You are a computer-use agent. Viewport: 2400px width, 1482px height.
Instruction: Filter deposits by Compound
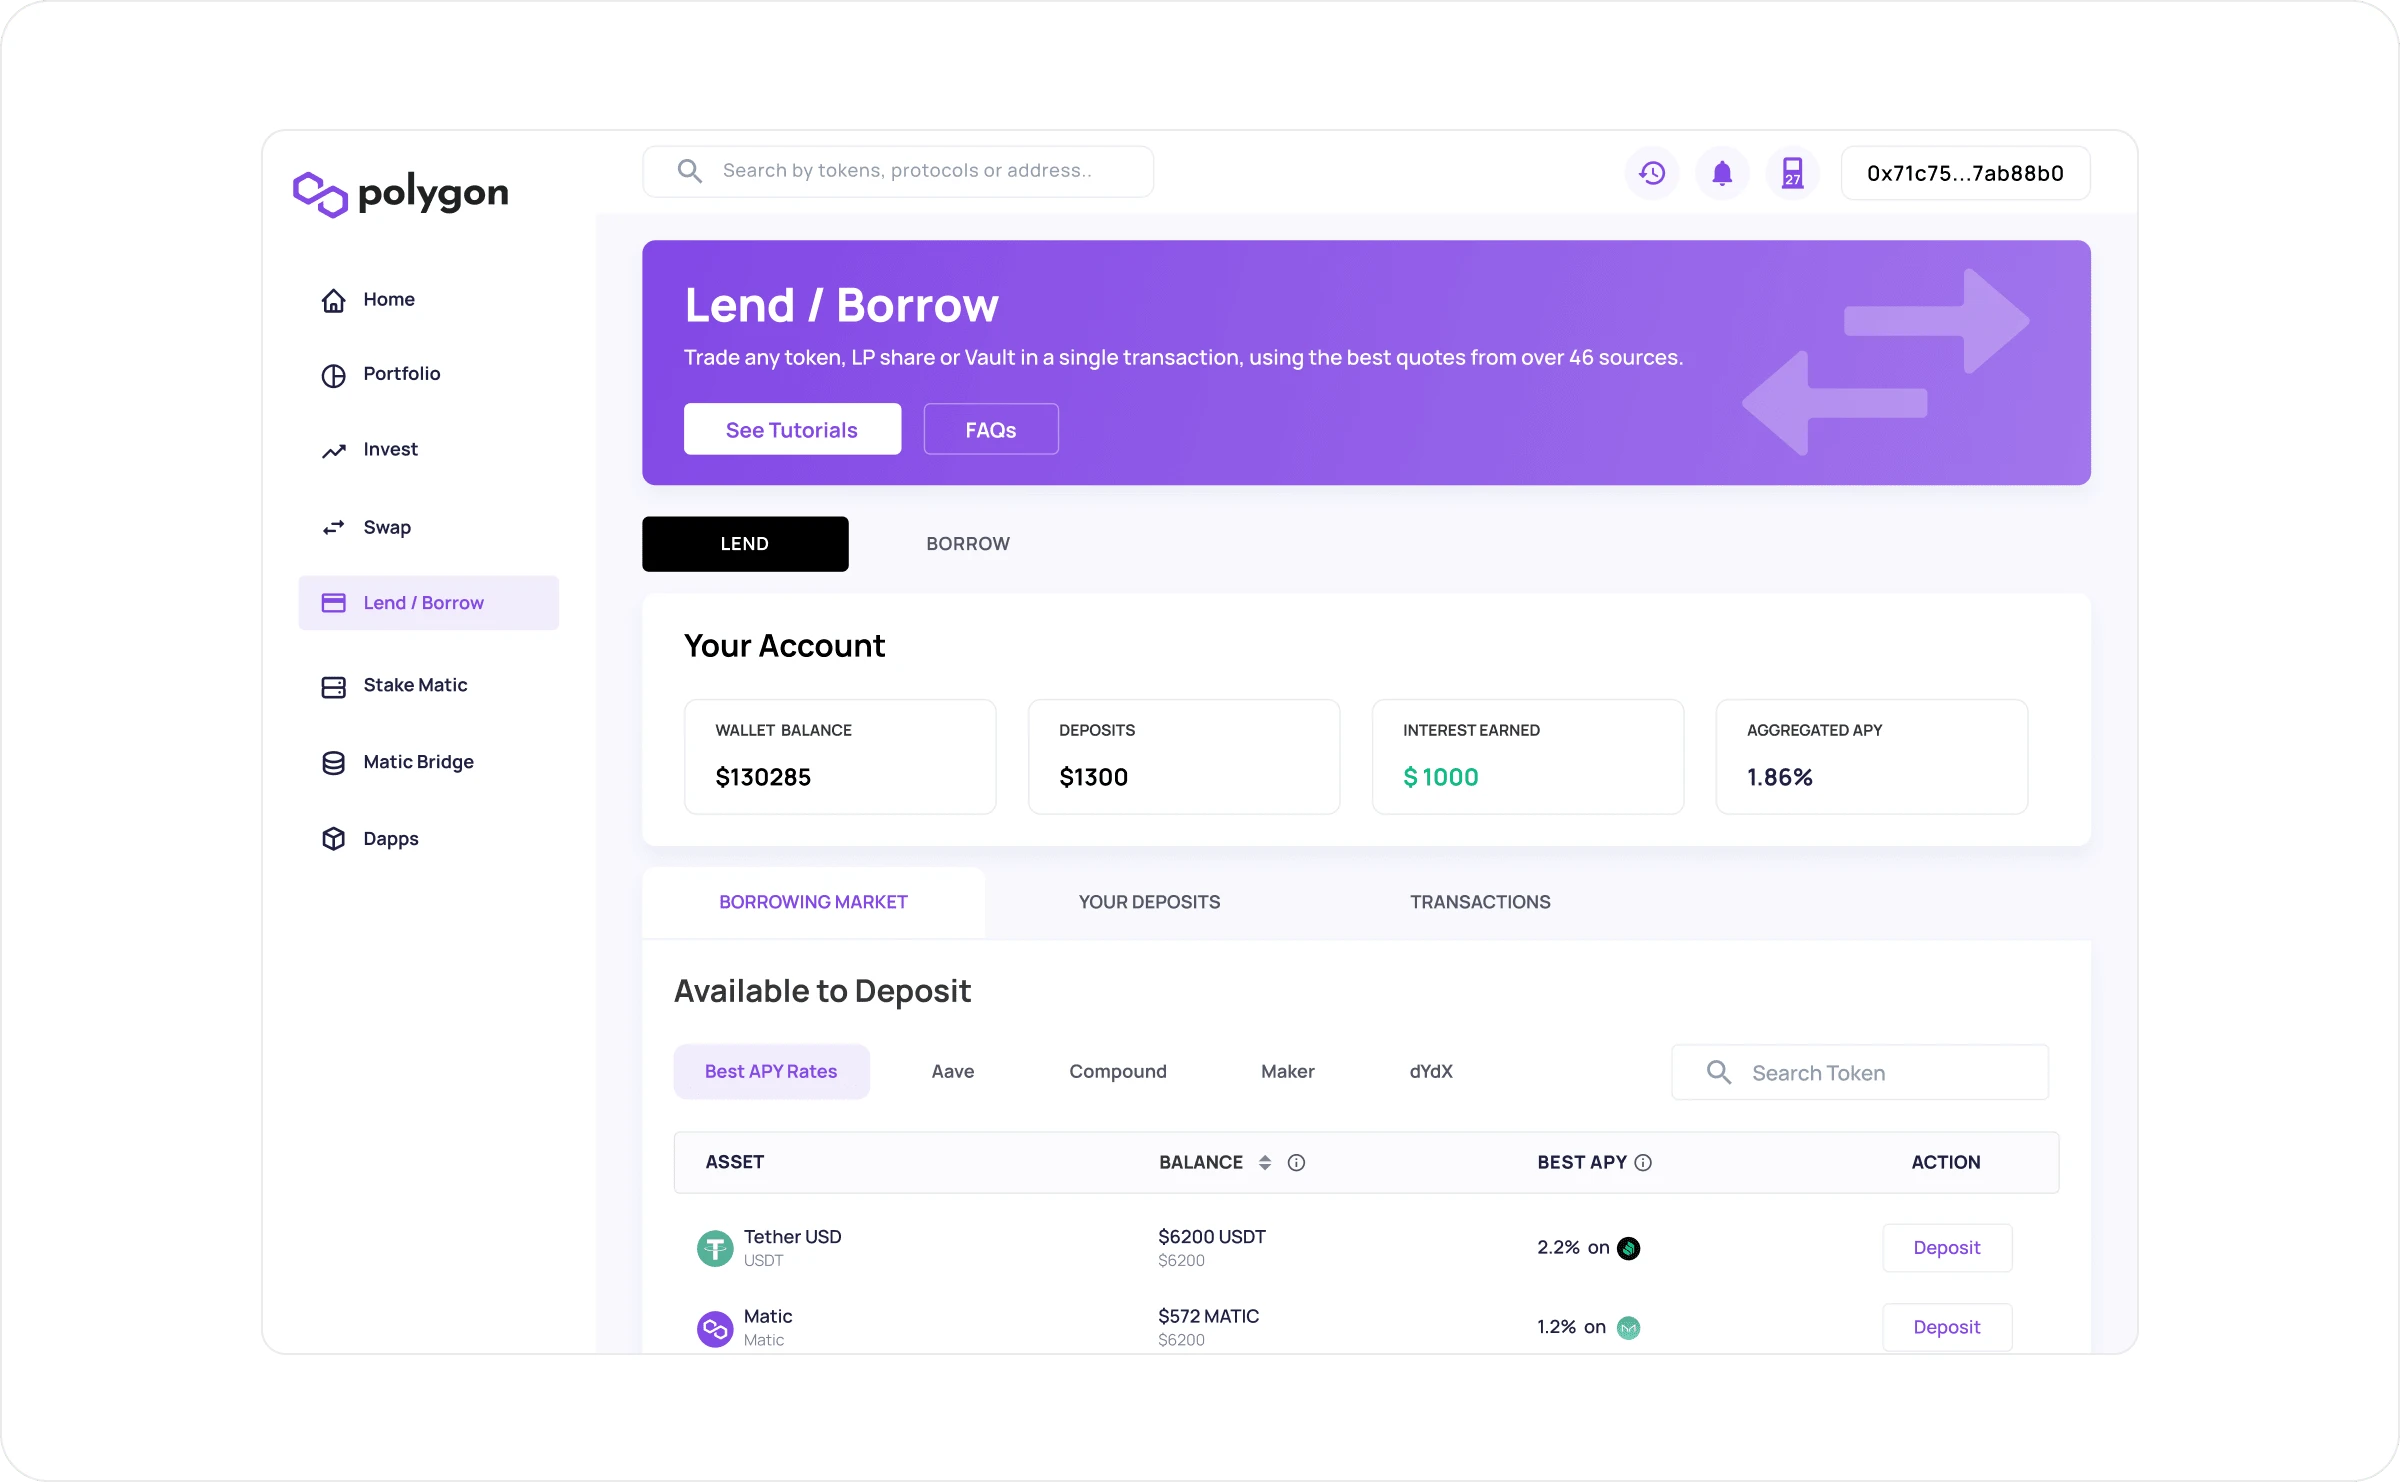tap(1118, 1072)
